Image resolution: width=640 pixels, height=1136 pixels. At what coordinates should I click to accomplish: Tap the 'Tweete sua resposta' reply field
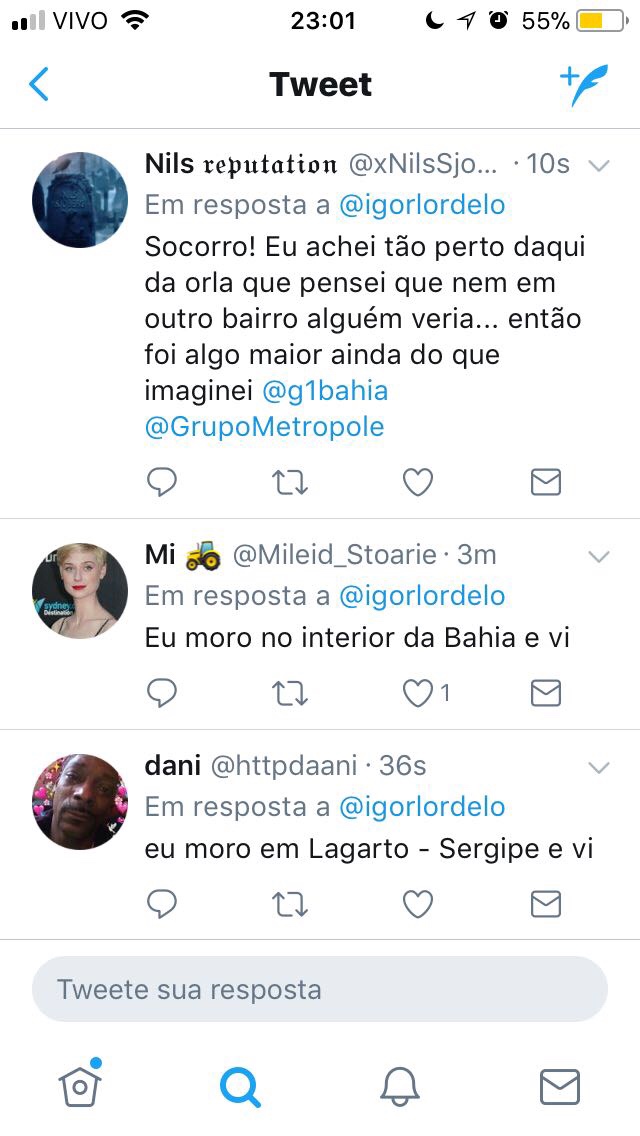click(320, 989)
